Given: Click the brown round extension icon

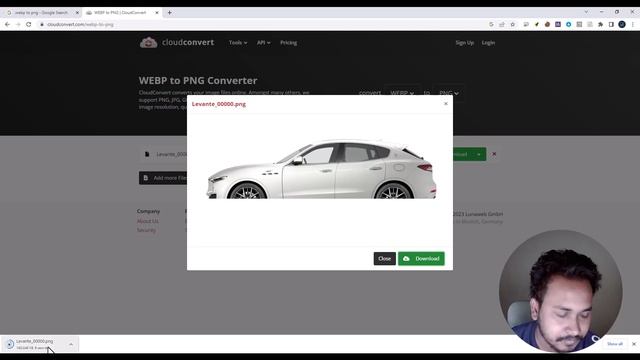Looking at the screenshot, I should 547,24.
